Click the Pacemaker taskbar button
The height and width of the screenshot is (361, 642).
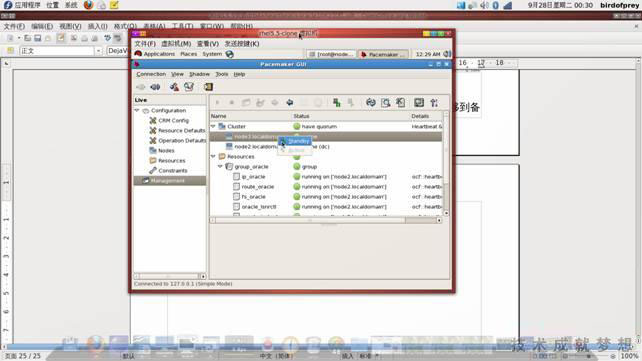pos(383,54)
